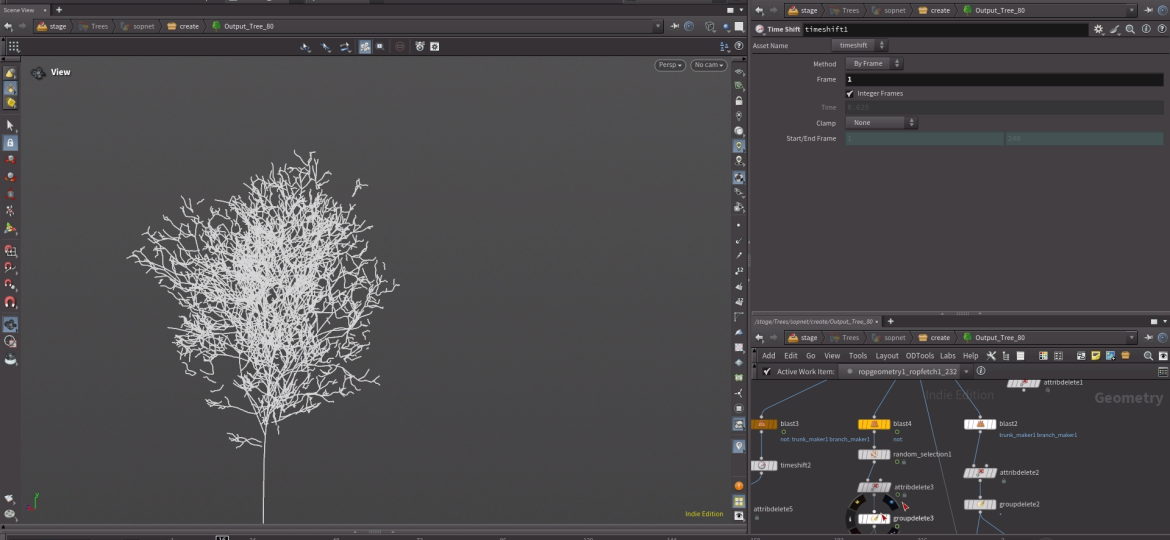Click the sticky note icon in network toolbar
This screenshot has width=1170, height=540.
coord(1095,356)
